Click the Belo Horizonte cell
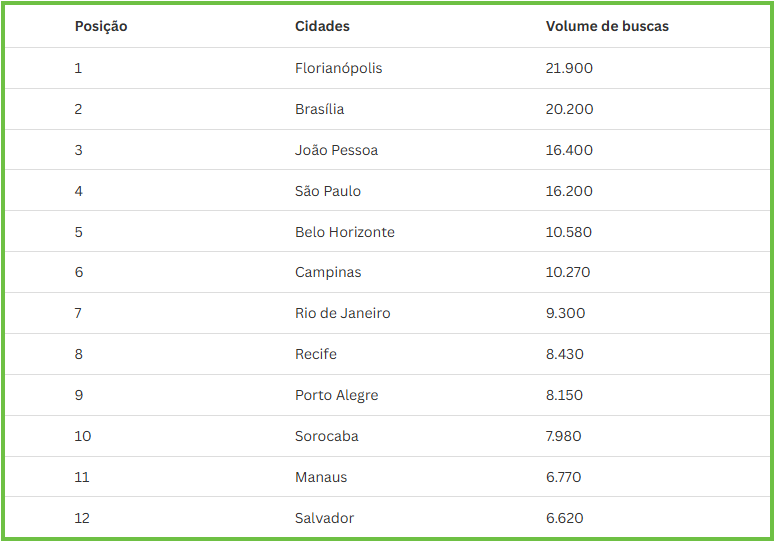The image size is (776, 543). point(344,232)
